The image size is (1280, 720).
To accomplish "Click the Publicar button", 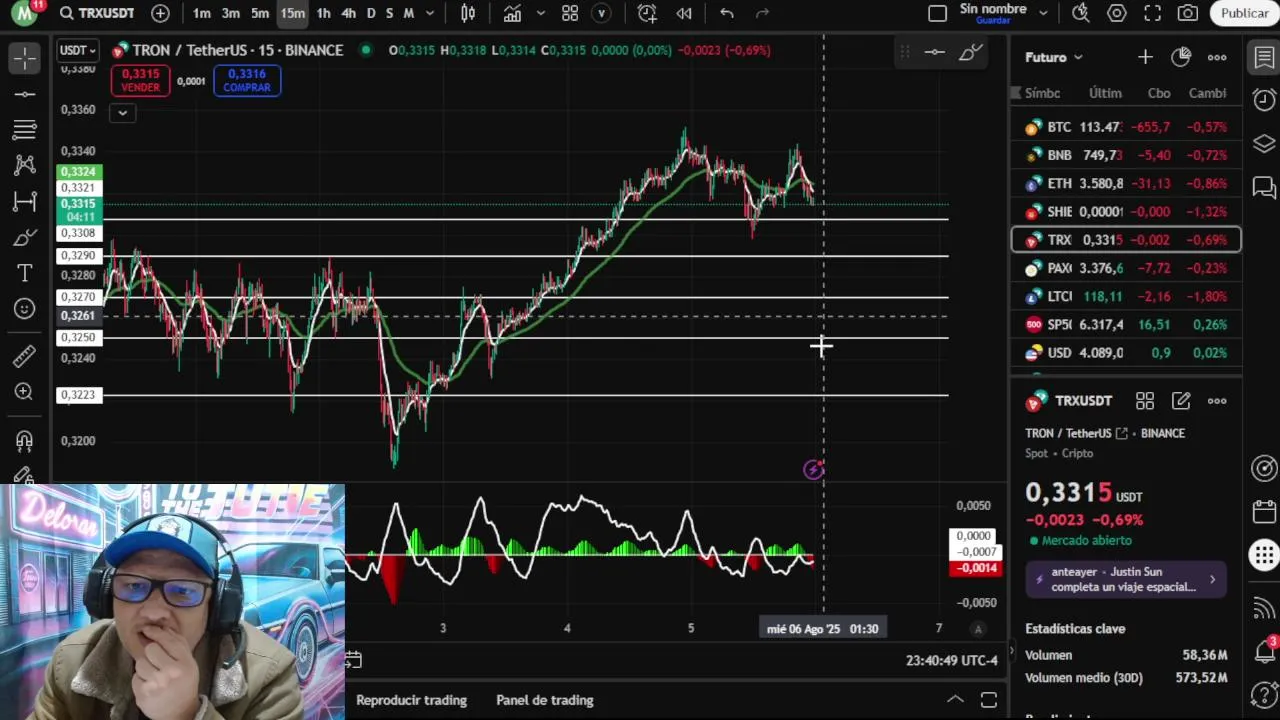I will point(1244,13).
